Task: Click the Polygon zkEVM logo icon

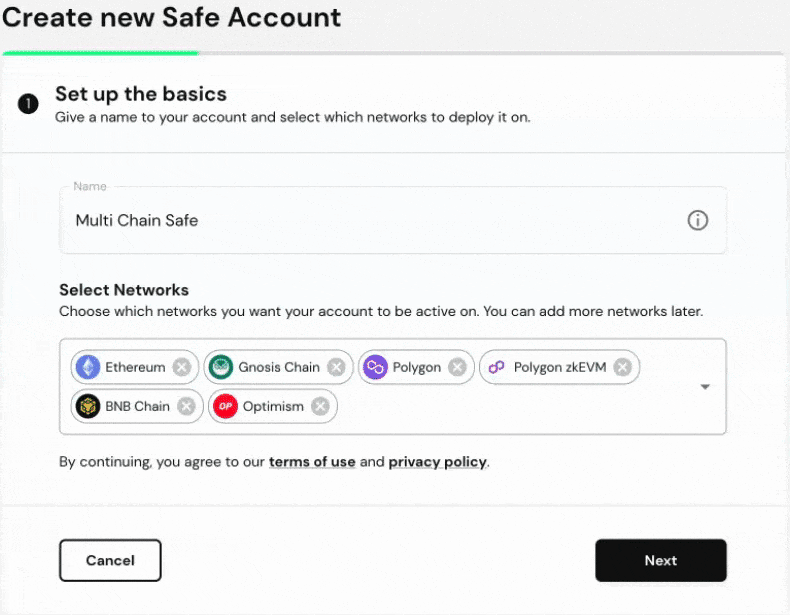Action: pos(496,367)
